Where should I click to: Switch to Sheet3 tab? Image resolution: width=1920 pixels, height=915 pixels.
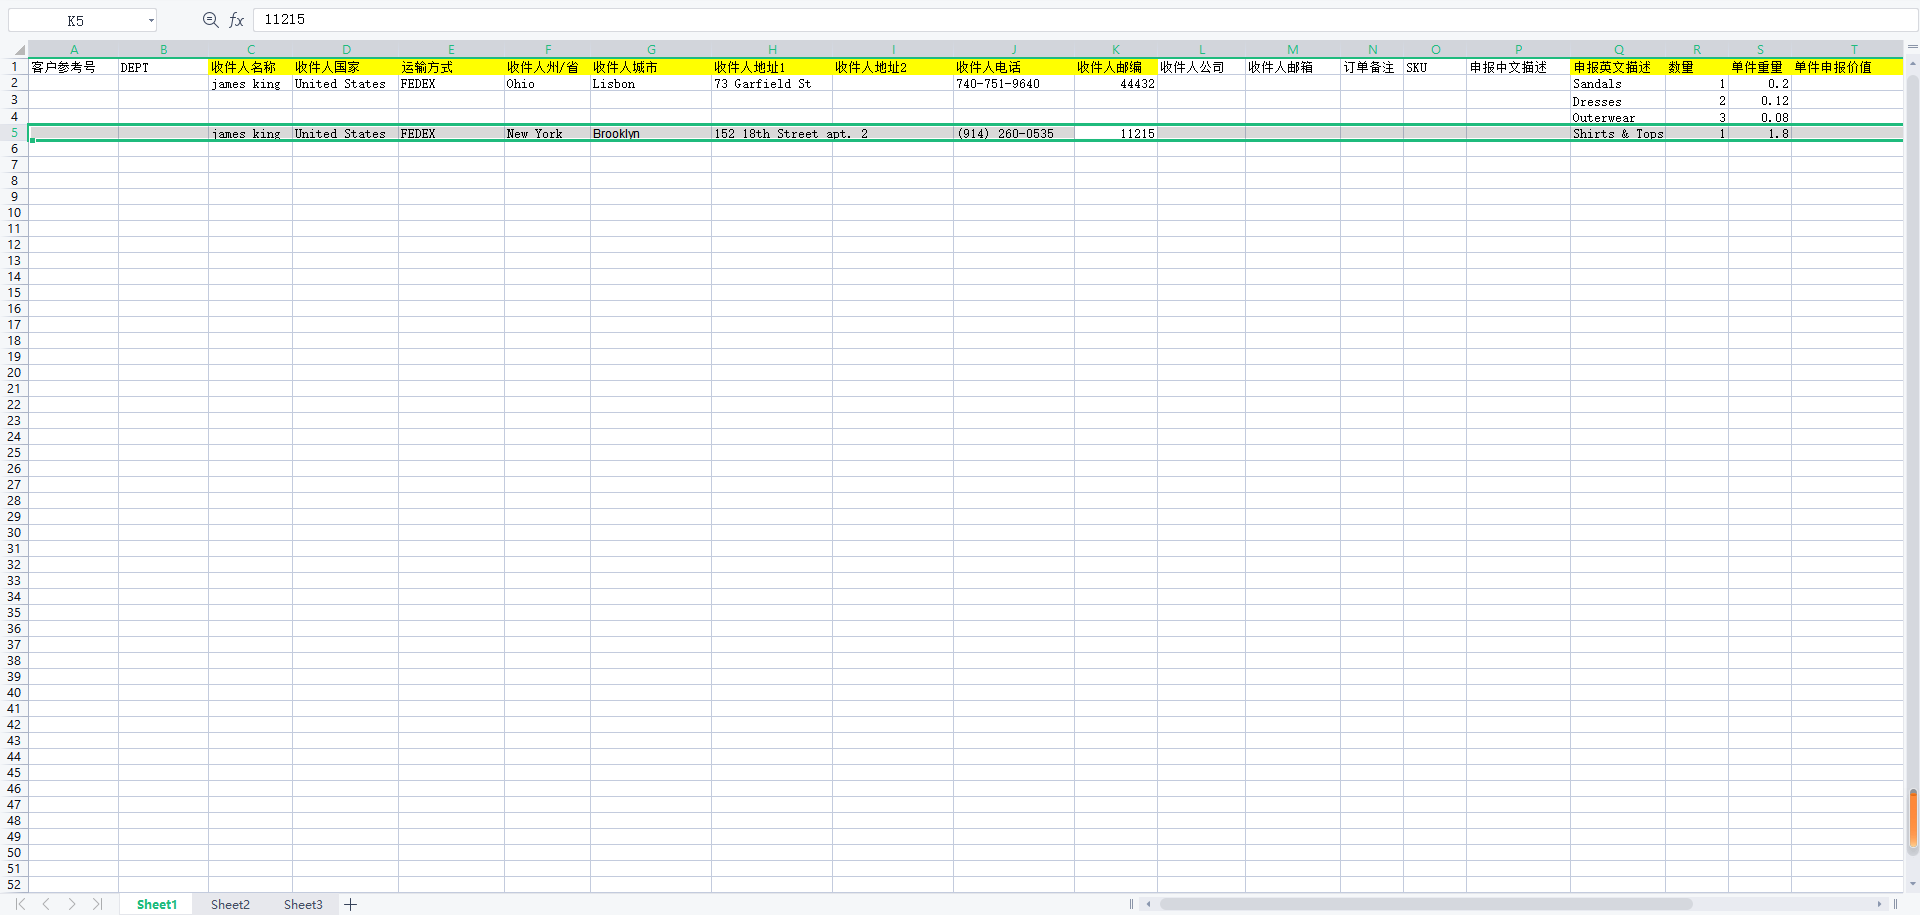pos(303,904)
